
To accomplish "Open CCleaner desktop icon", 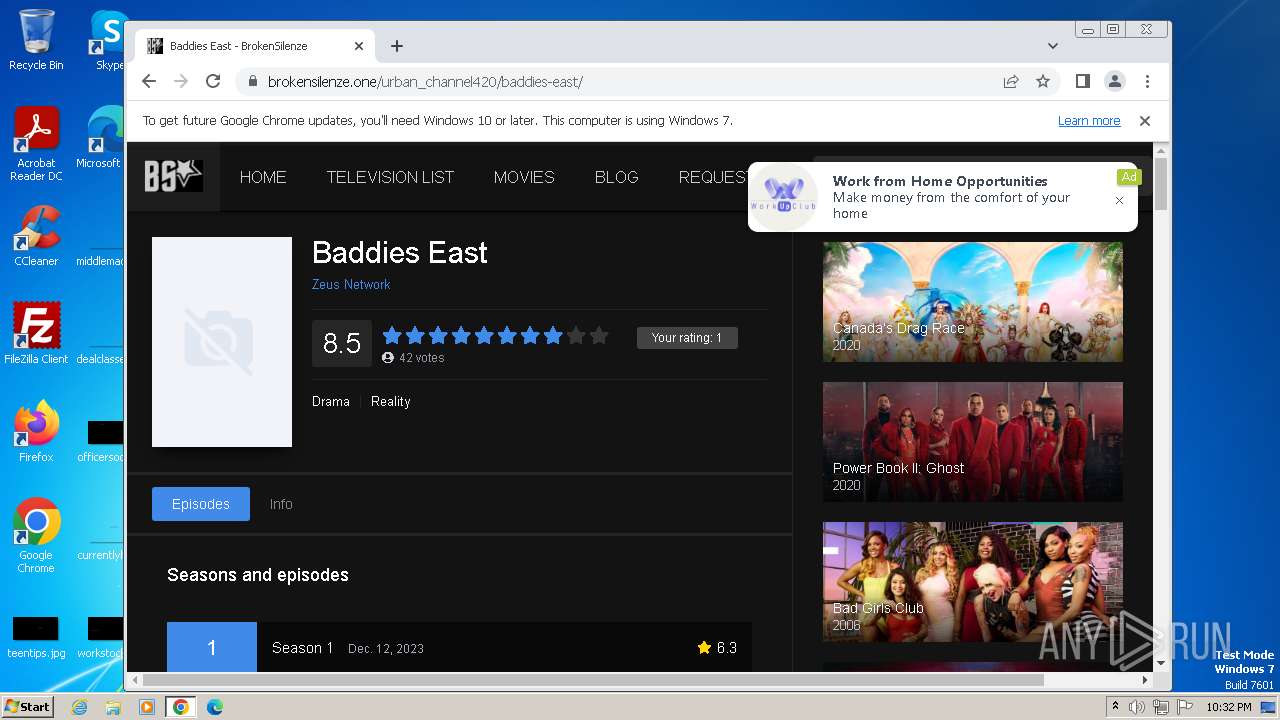I will [x=36, y=236].
